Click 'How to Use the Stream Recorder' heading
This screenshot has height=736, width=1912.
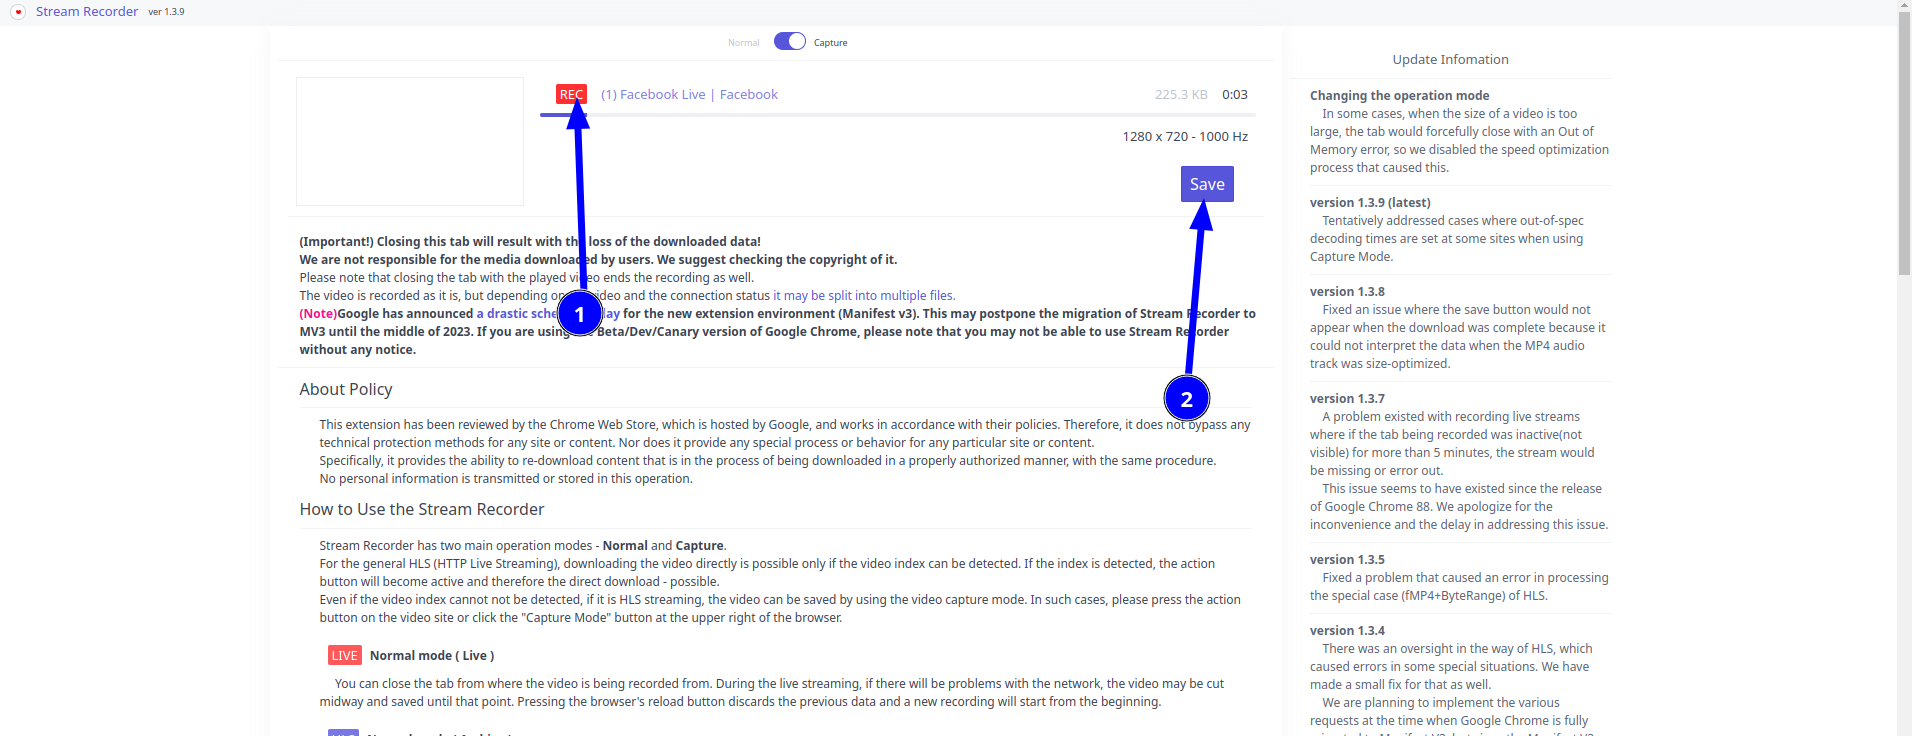[422, 509]
